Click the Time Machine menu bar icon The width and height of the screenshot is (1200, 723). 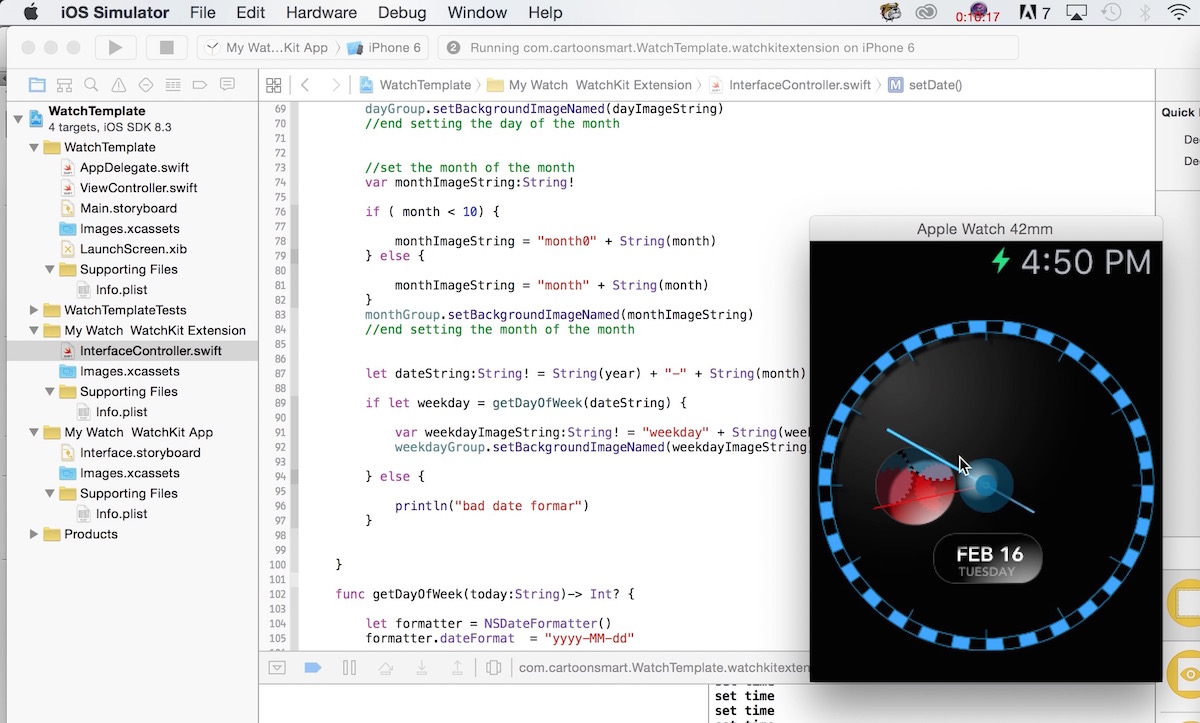pos(1110,12)
